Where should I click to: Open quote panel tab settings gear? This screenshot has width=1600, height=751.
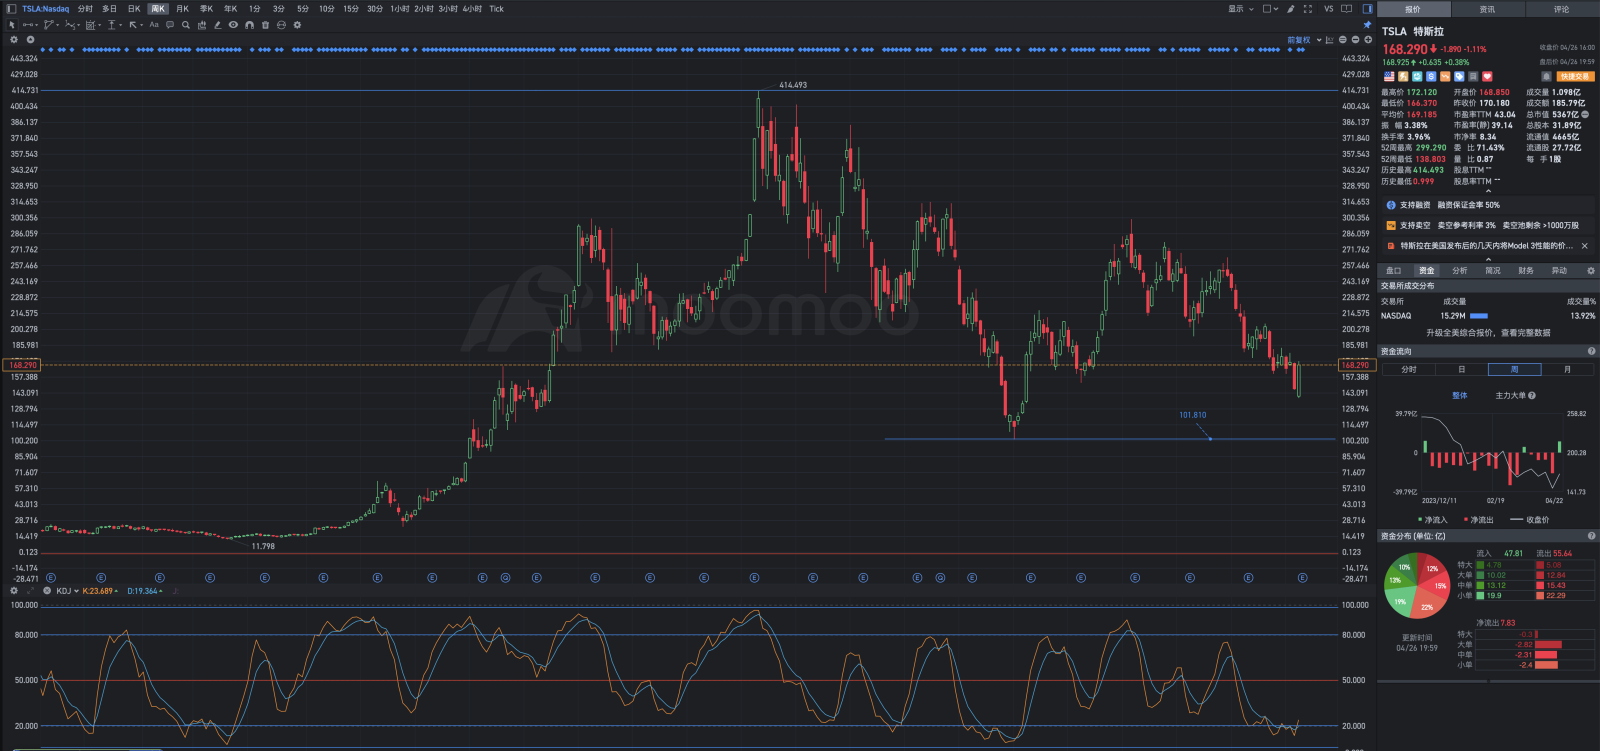1591,271
